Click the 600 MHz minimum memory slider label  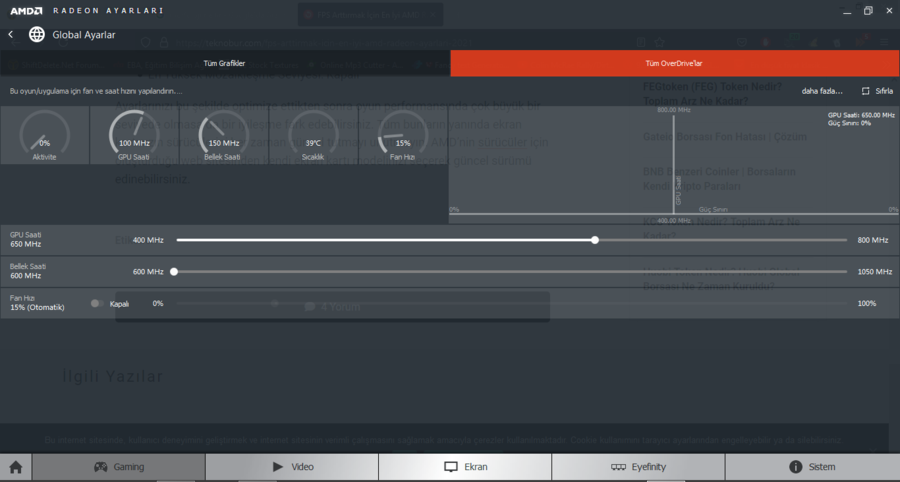(x=148, y=271)
